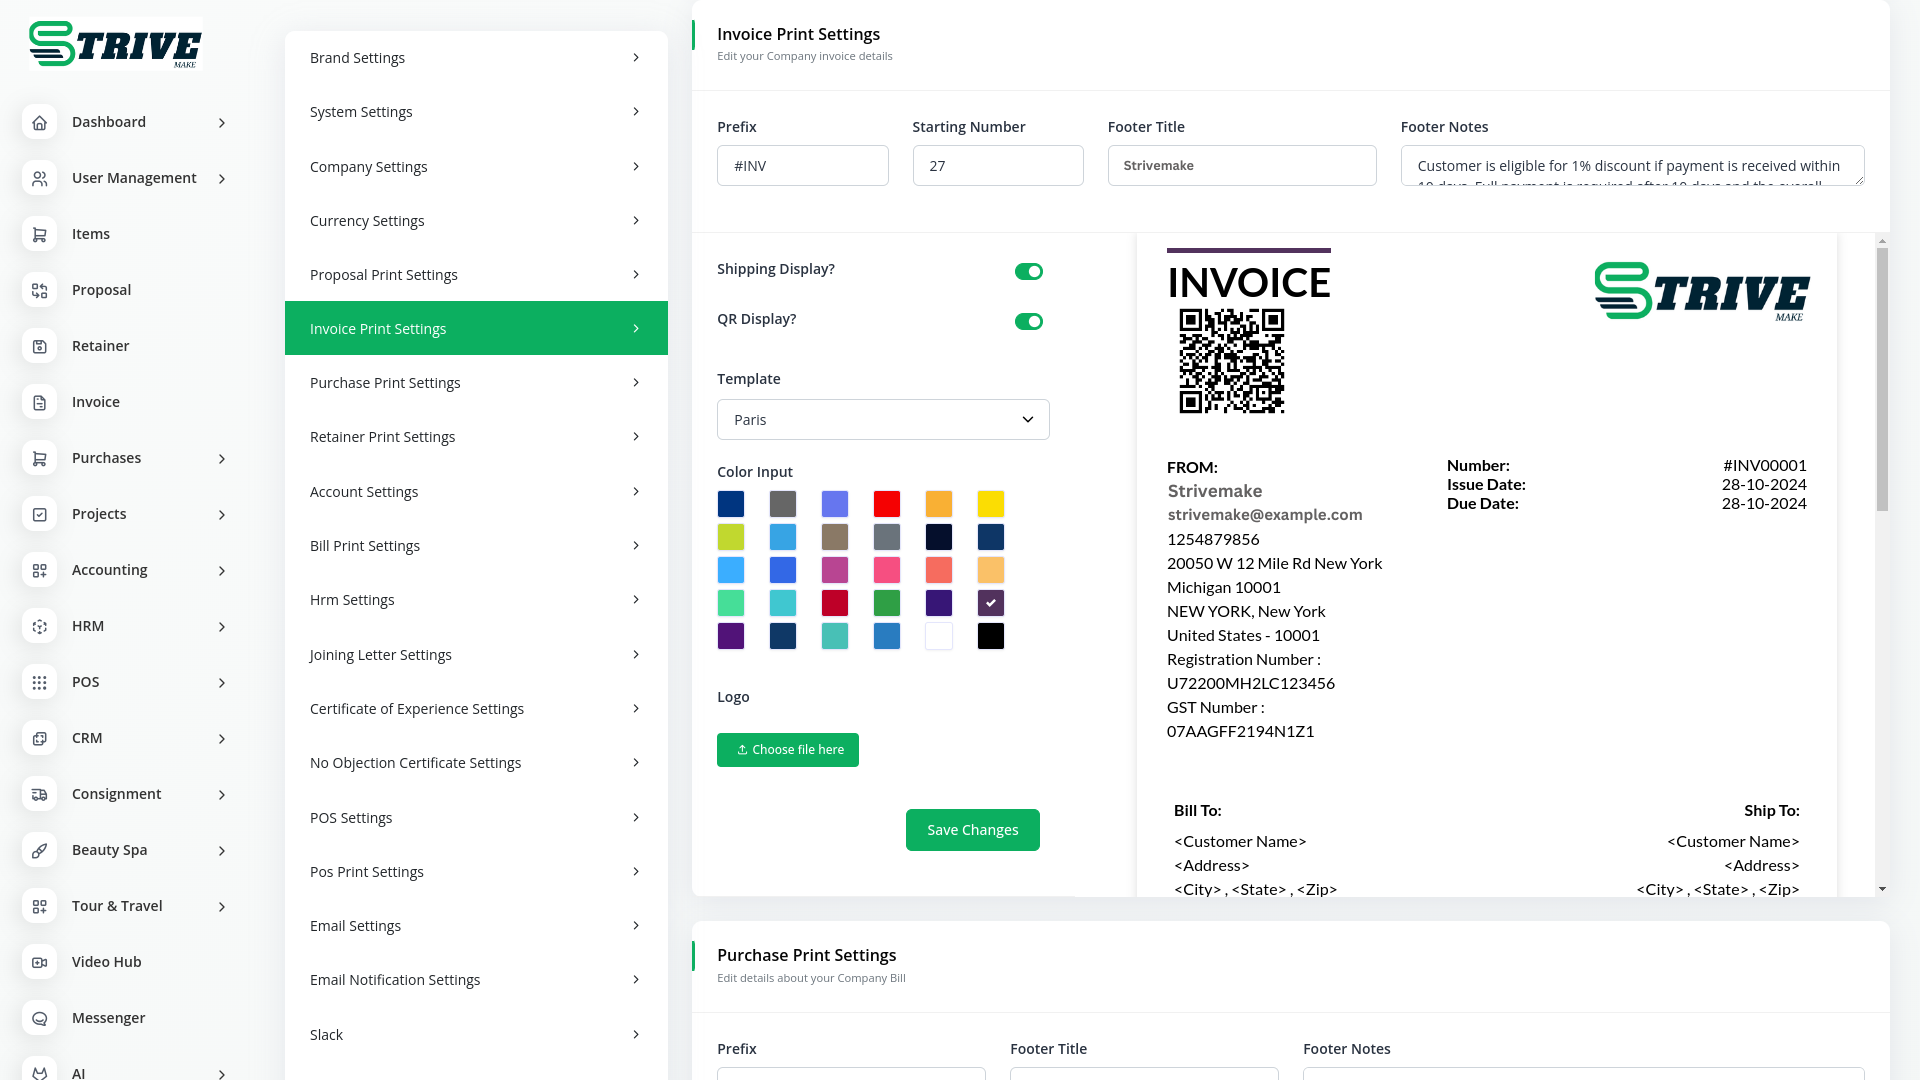The height and width of the screenshot is (1080, 1920).
Task: Open the Template dropdown showing Paris
Action: (x=882, y=420)
